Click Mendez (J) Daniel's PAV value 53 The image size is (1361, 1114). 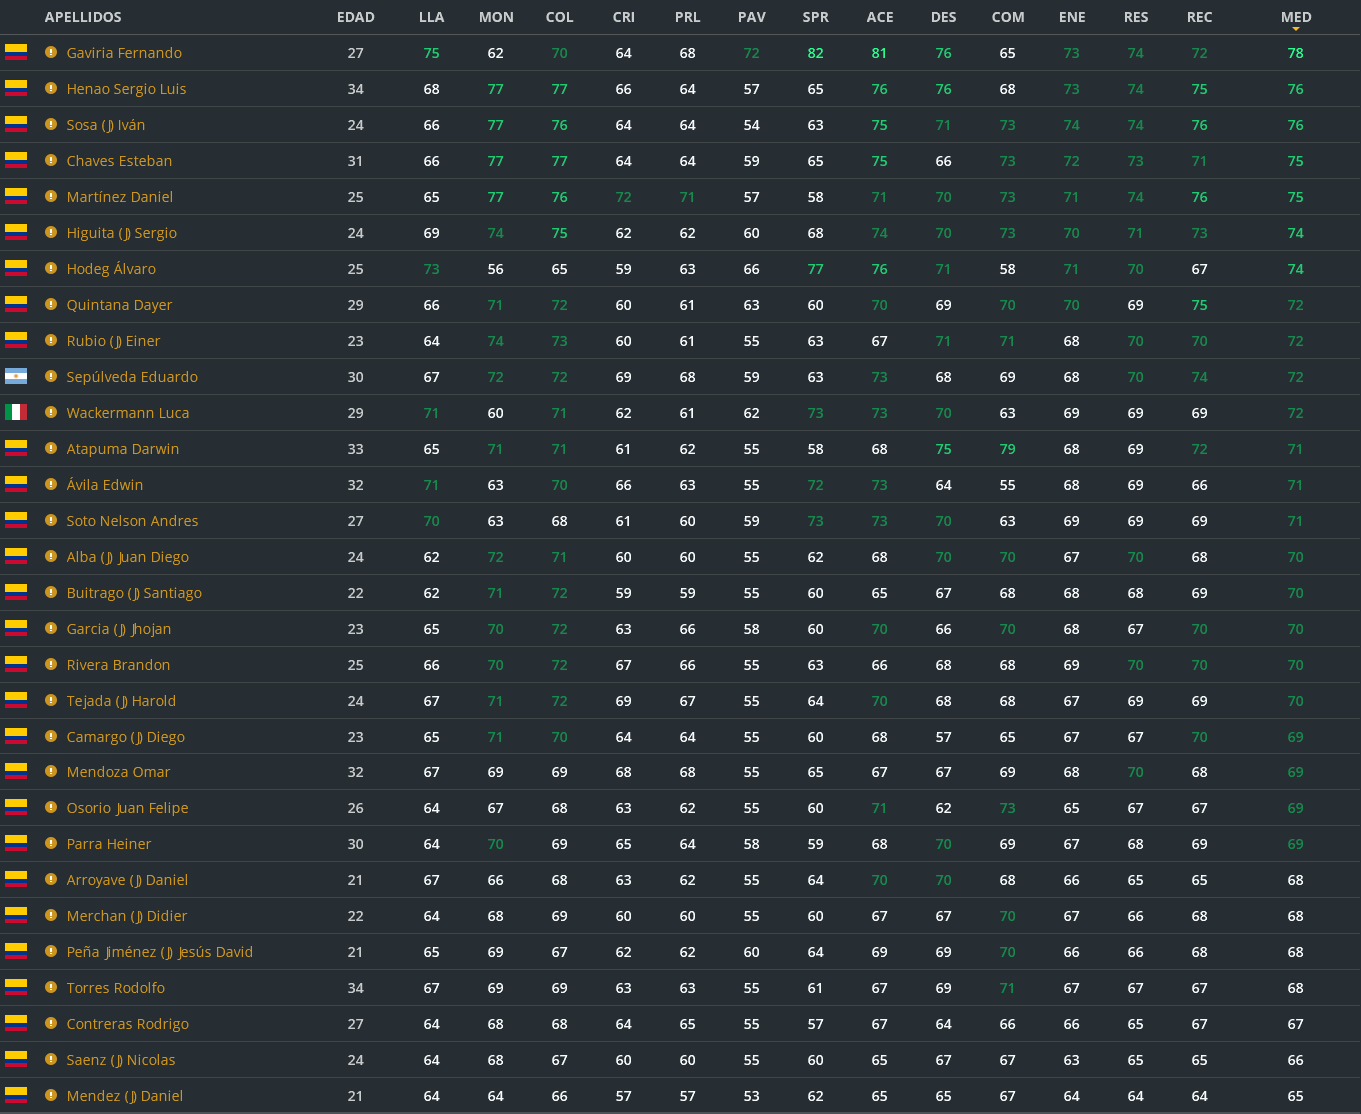pos(752,1096)
